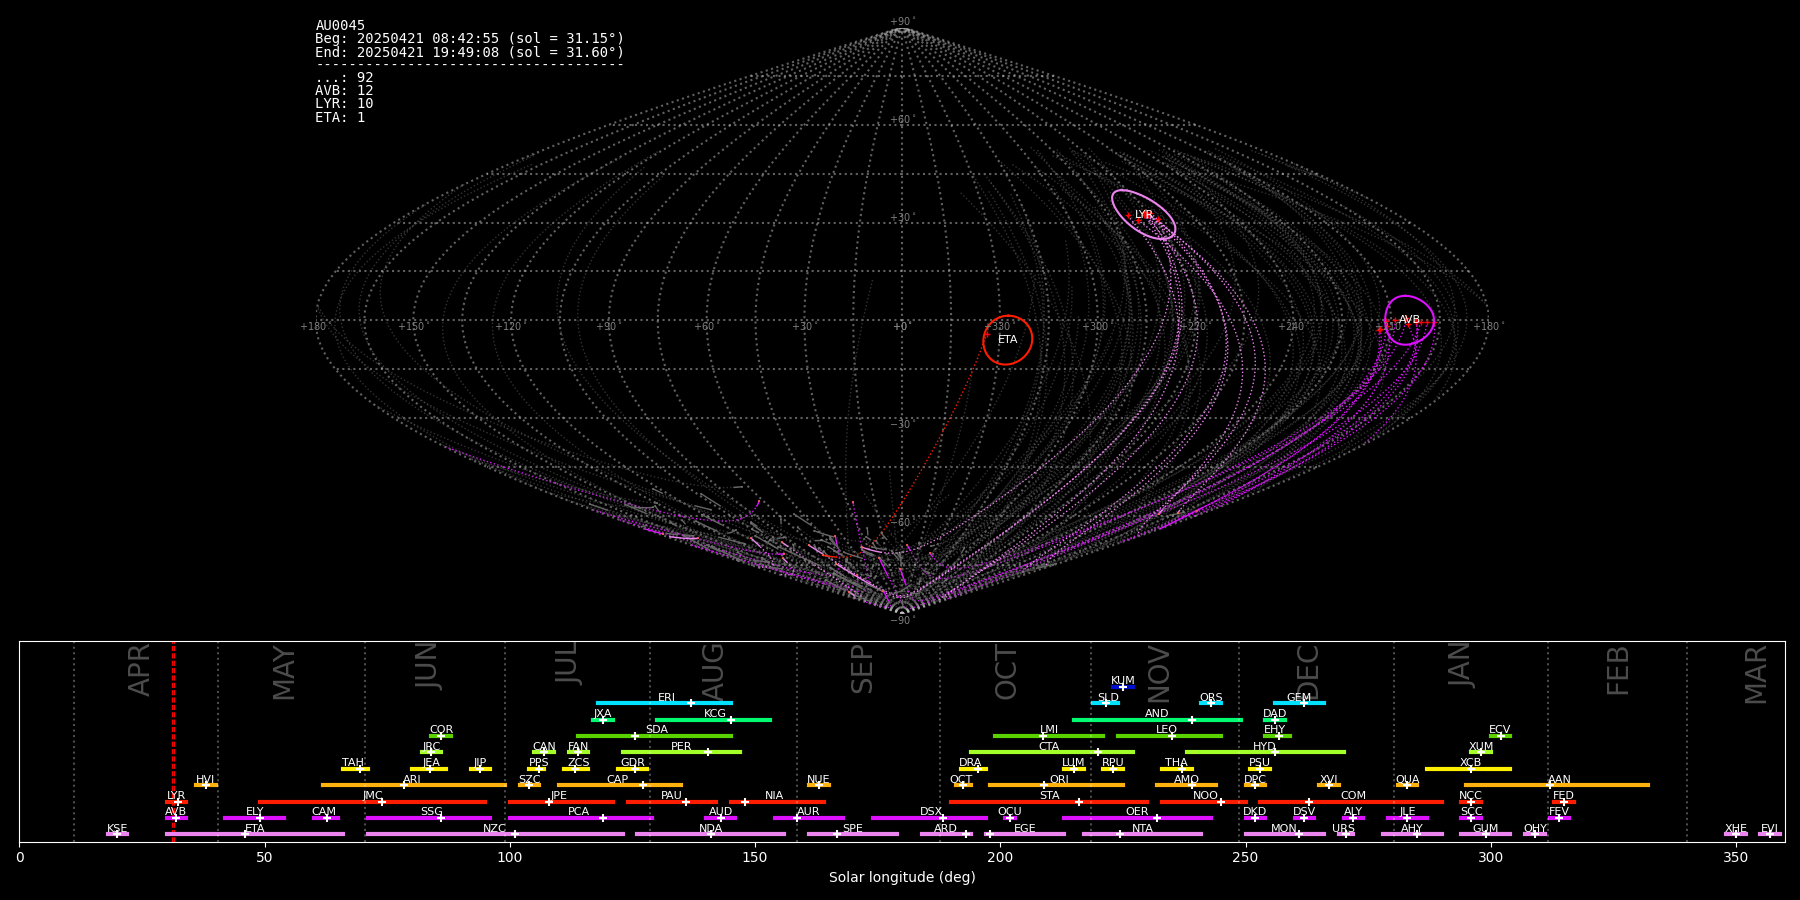
Task: Click the MON shower label
Action: point(1284,829)
